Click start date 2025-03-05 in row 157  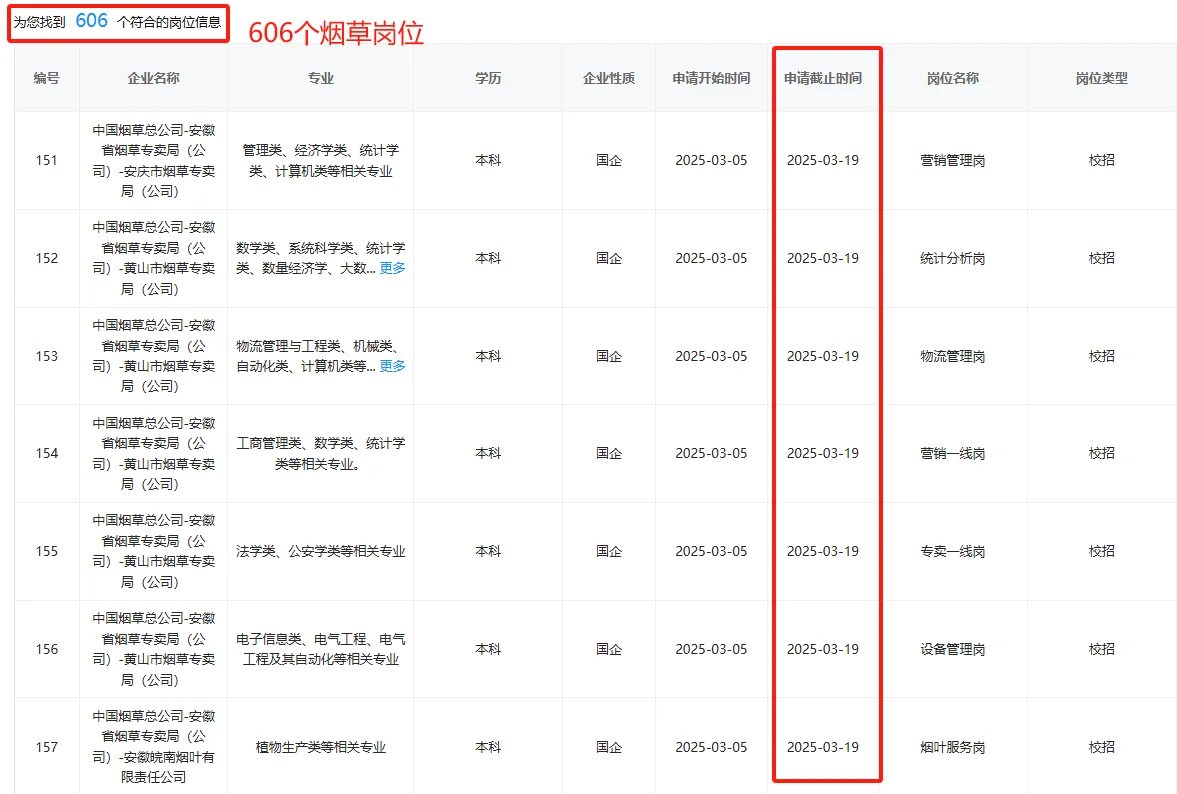tap(711, 747)
